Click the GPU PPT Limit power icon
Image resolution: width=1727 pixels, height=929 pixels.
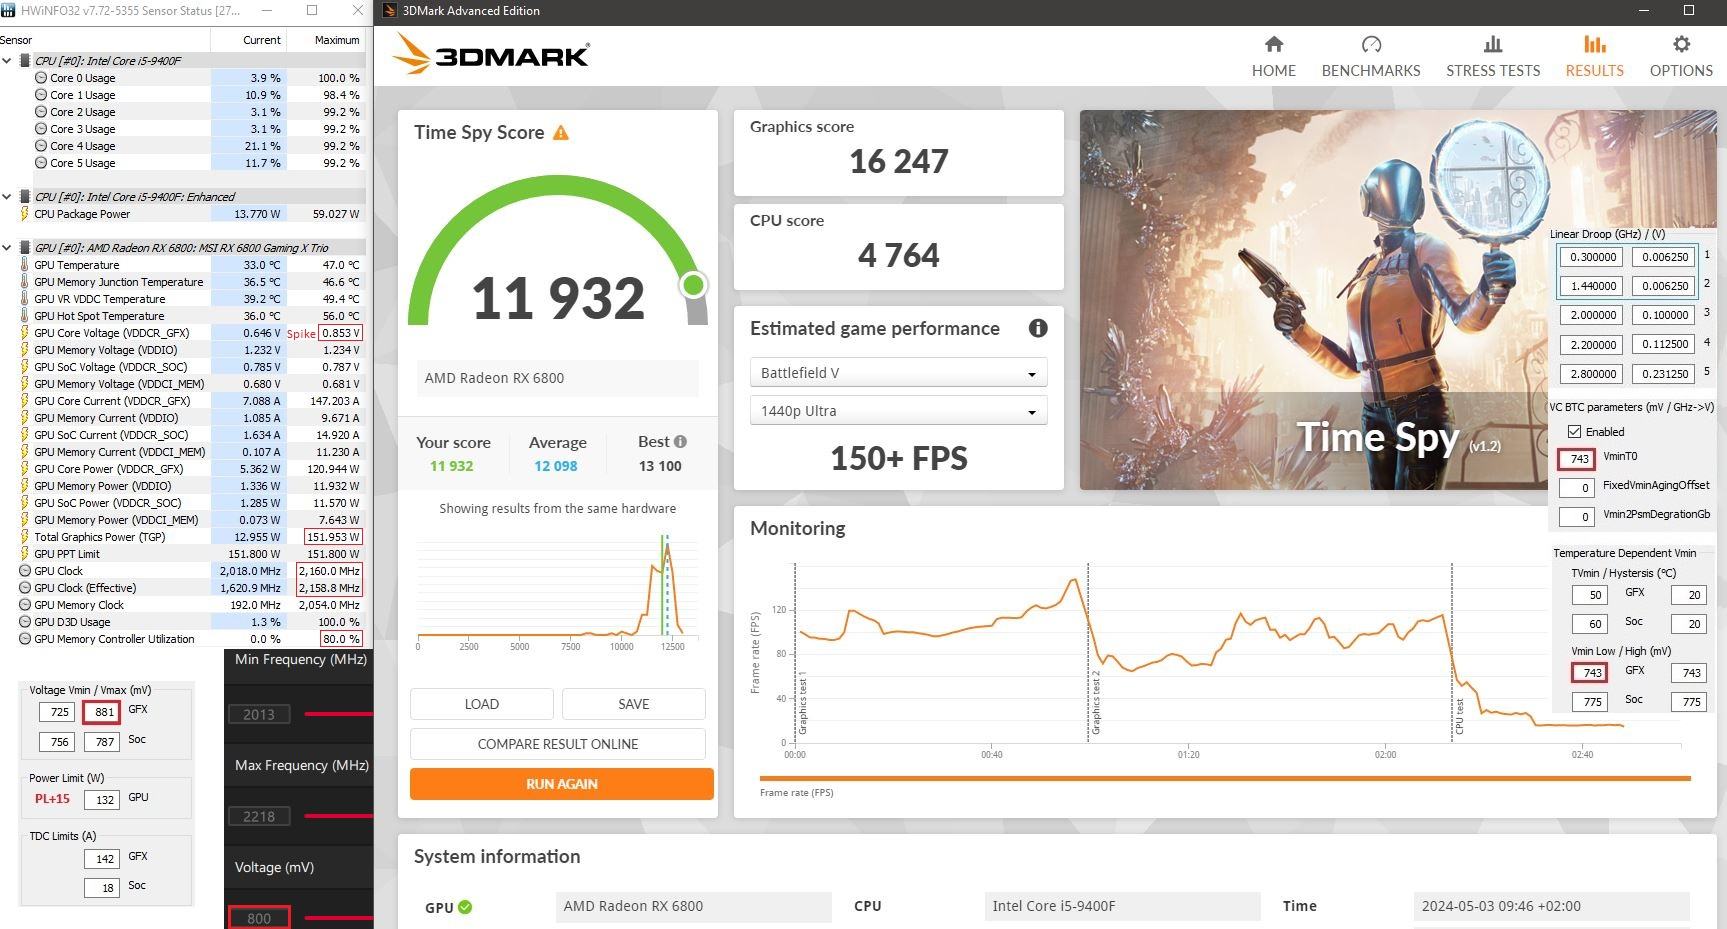[x=25, y=554]
